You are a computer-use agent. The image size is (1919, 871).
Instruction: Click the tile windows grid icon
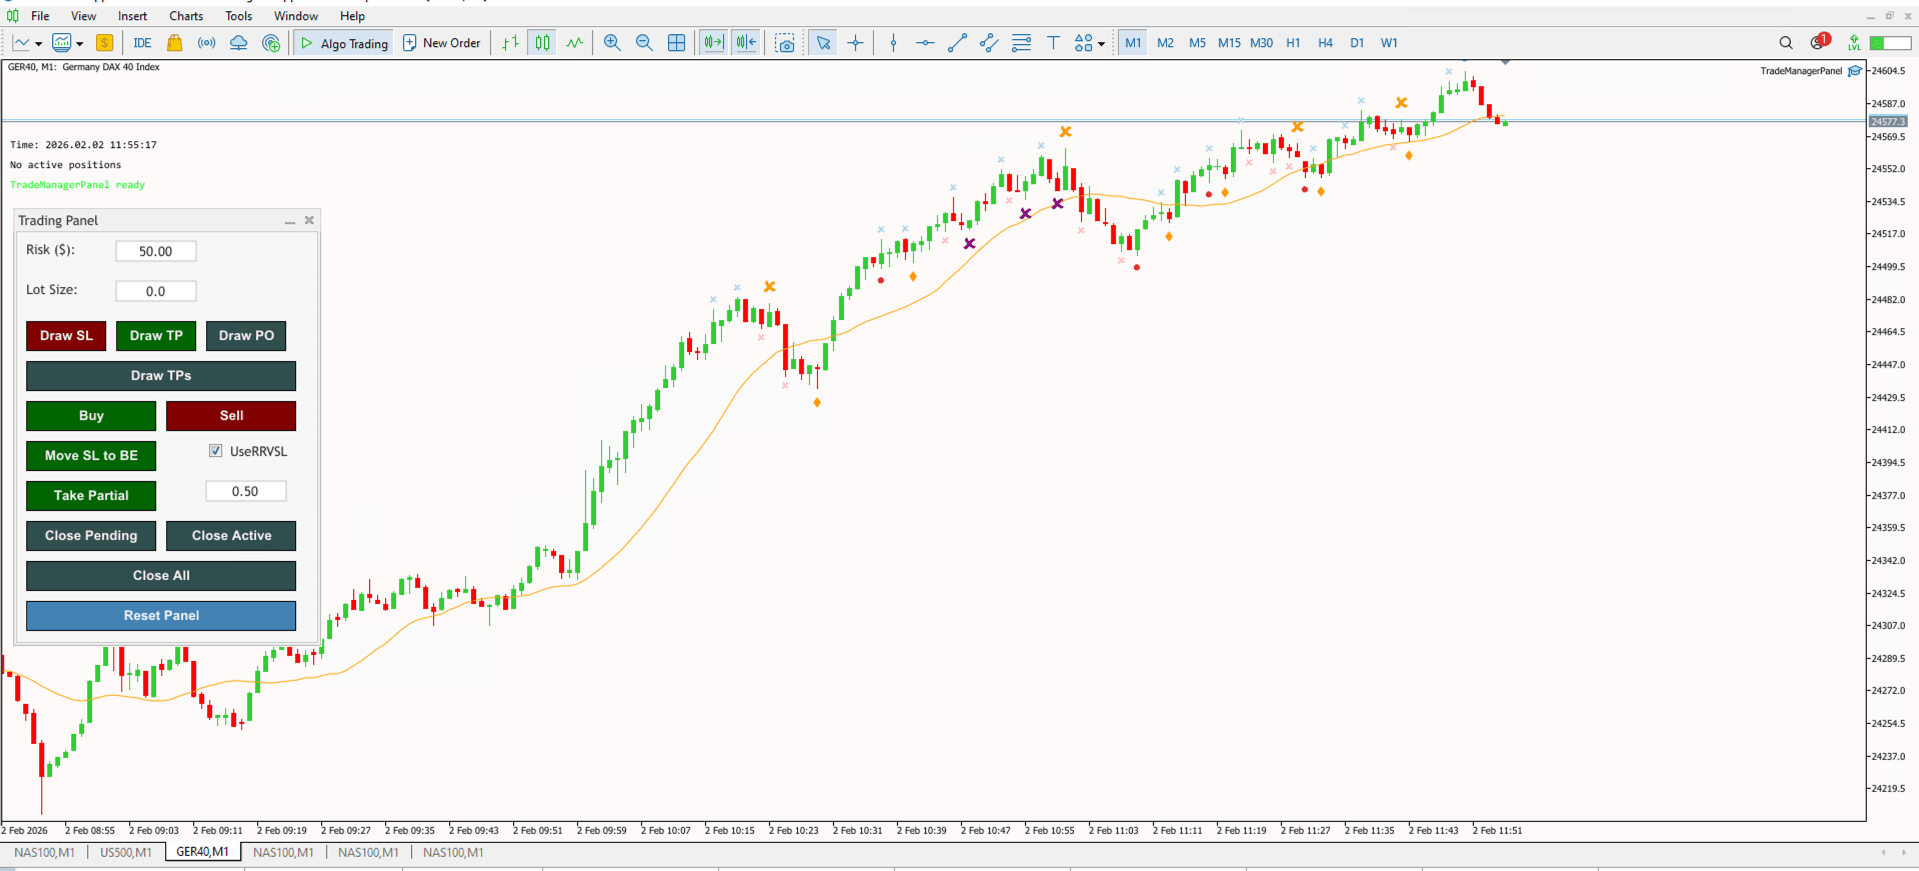tap(677, 43)
